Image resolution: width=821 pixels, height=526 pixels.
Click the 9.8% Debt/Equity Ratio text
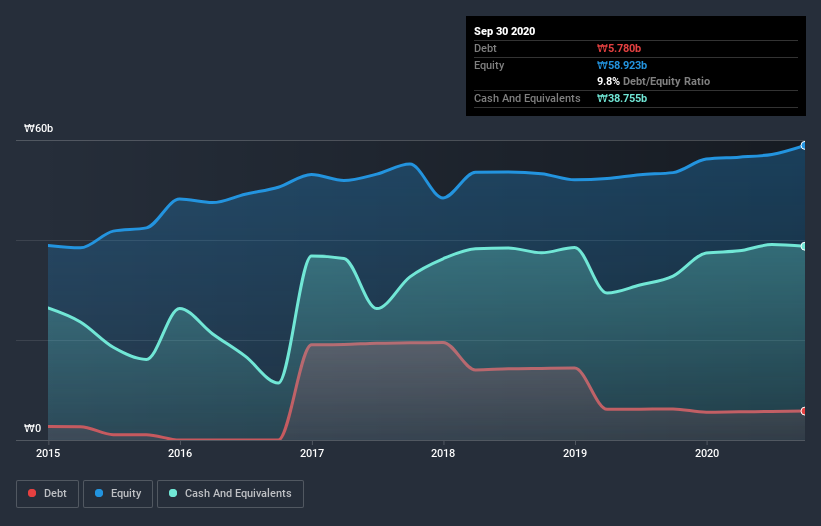[653, 82]
